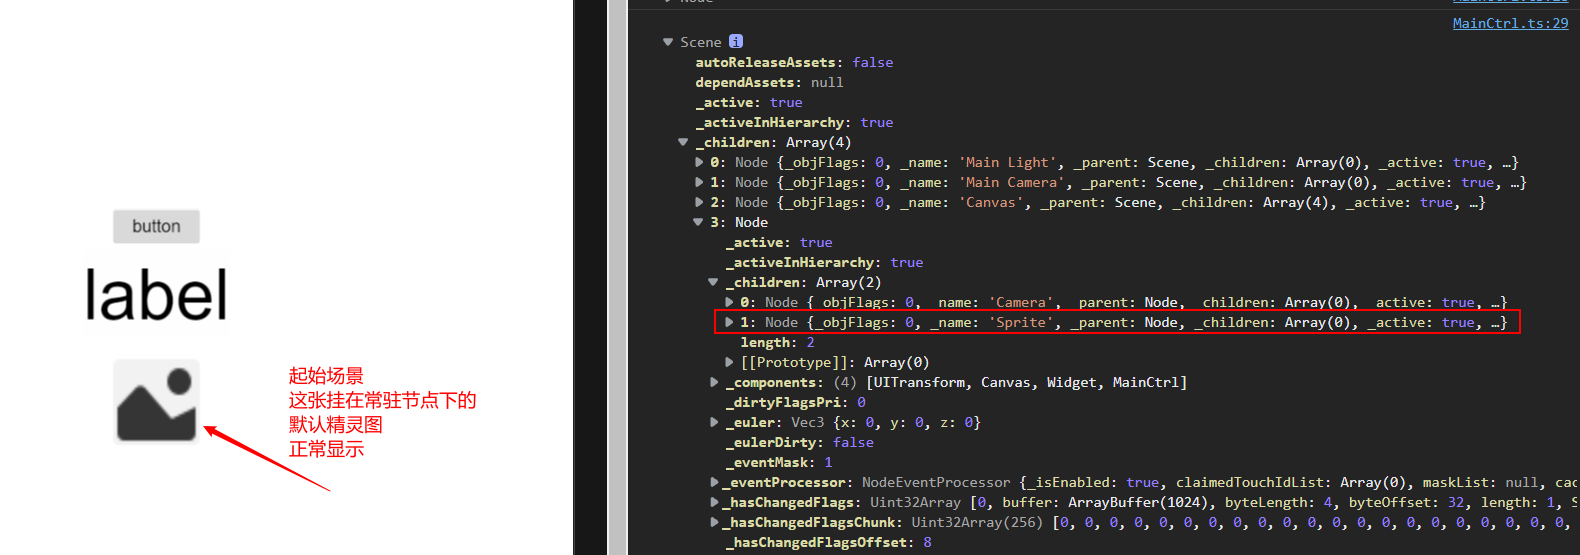1580x555 pixels.
Task: Expand the _hasChangedFlagsChunk: Uint32Array(256) entry
Action: [x=714, y=522]
